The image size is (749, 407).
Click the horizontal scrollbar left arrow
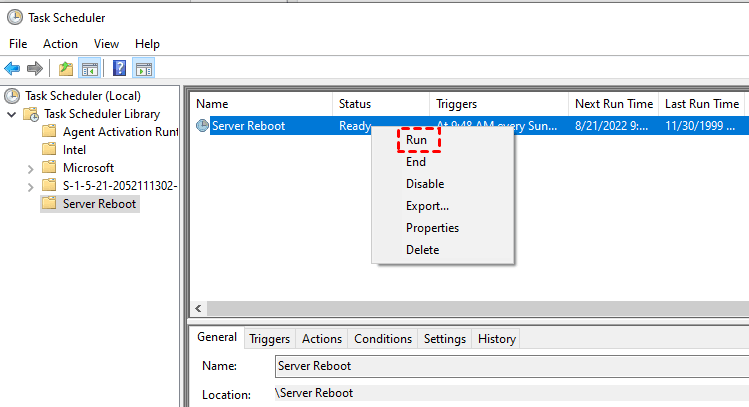(x=198, y=309)
